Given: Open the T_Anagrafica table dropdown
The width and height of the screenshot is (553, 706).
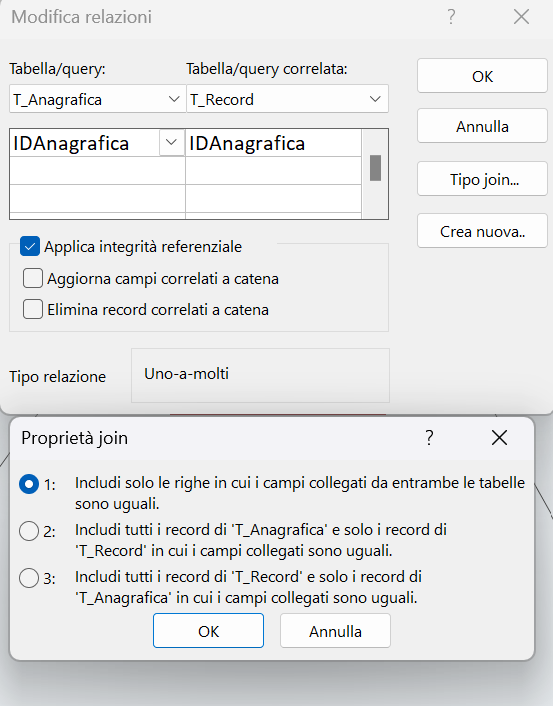Looking at the screenshot, I should pyautogui.click(x=174, y=99).
